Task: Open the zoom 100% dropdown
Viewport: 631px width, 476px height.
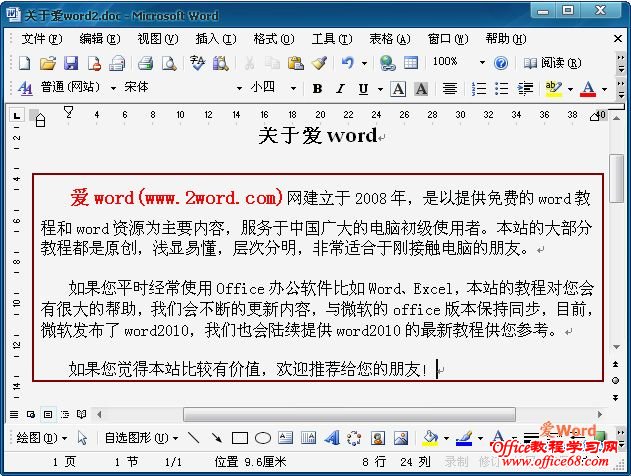Action: [482, 63]
